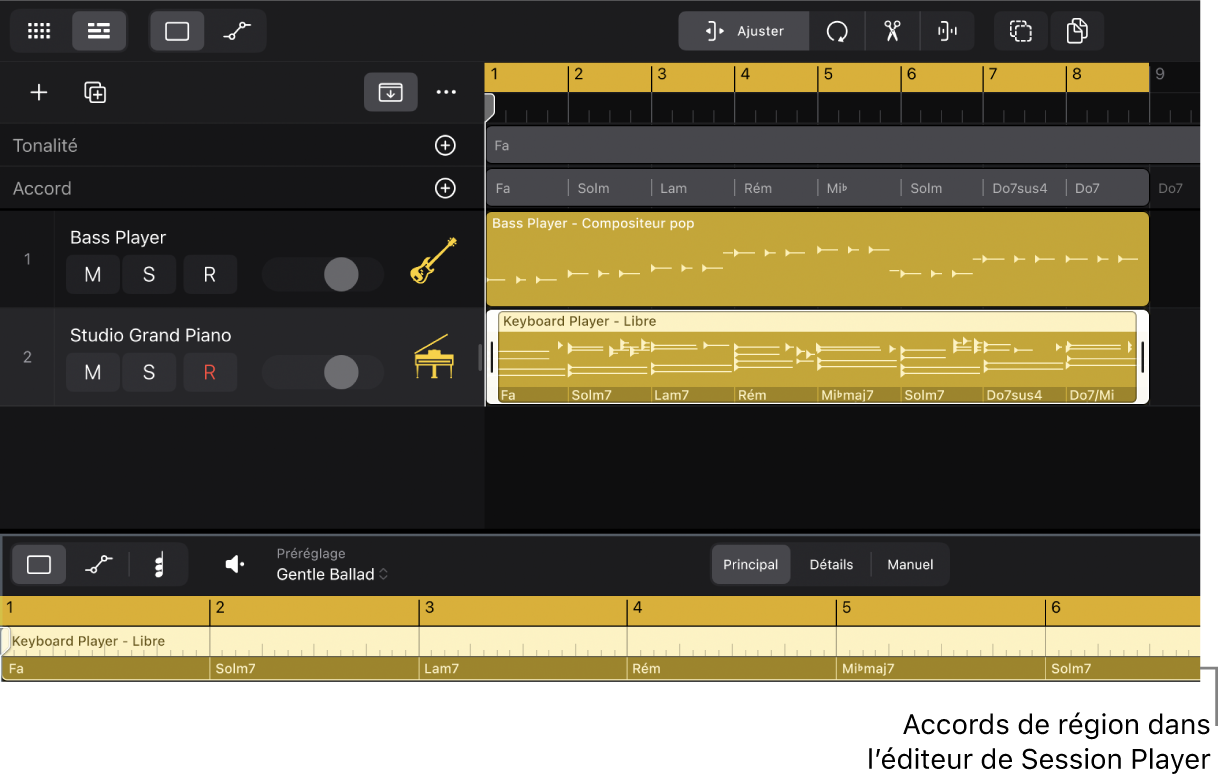1218x782 pixels.
Task: Switch to the Détails tab
Action: pos(831,565)
